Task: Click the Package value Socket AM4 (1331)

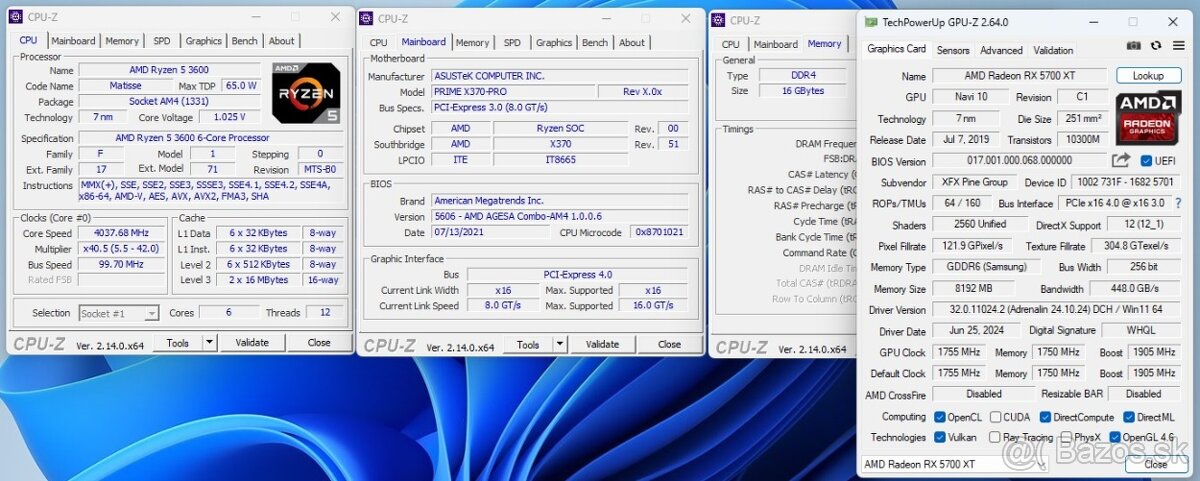Action: (168, 102)
